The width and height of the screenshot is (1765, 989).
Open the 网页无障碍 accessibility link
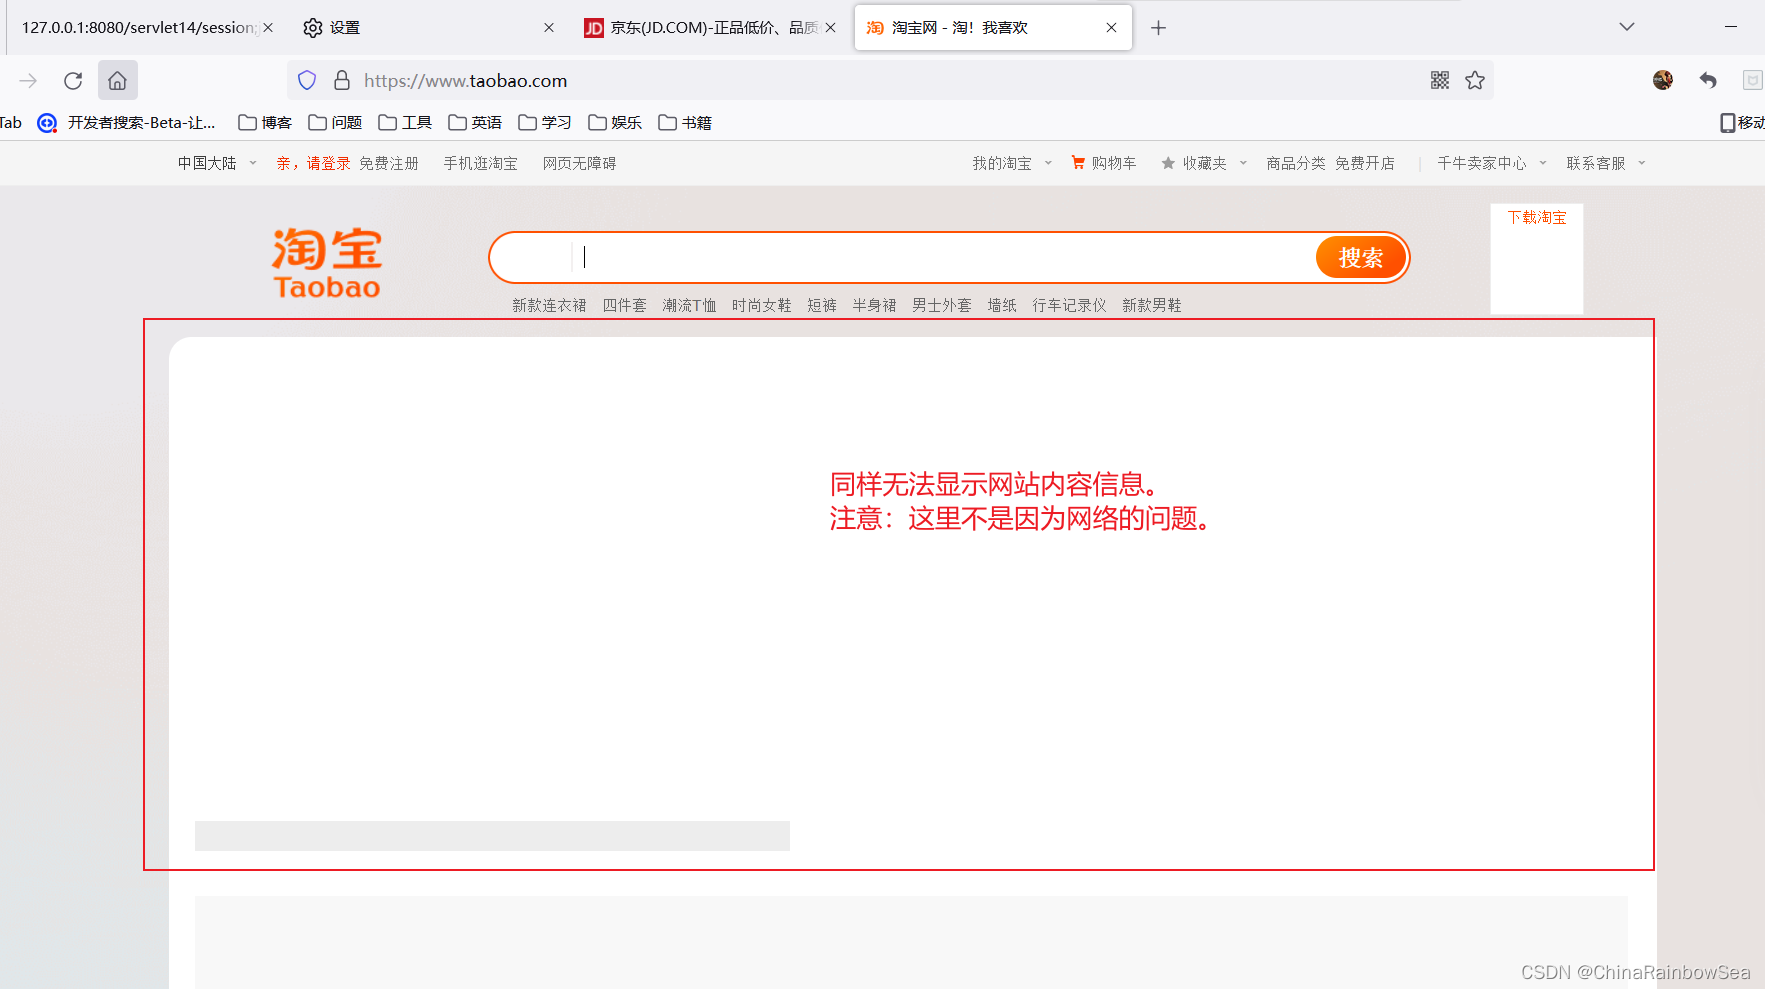(580, 163)
